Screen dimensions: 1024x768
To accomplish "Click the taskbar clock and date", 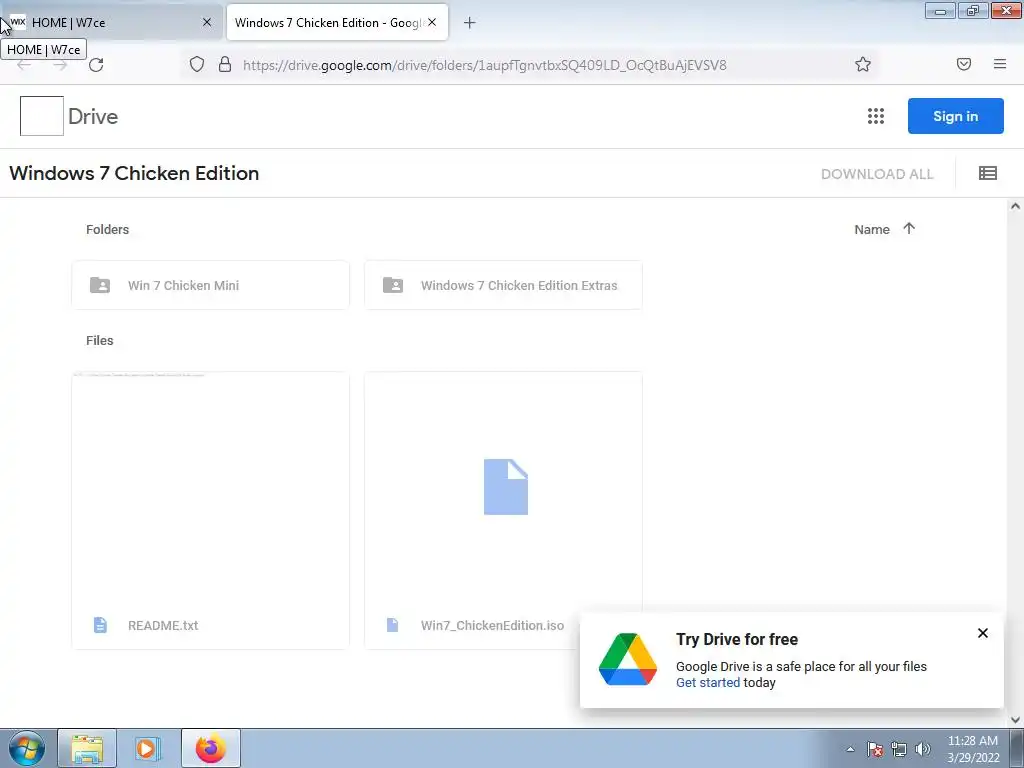I will (973, 749).
